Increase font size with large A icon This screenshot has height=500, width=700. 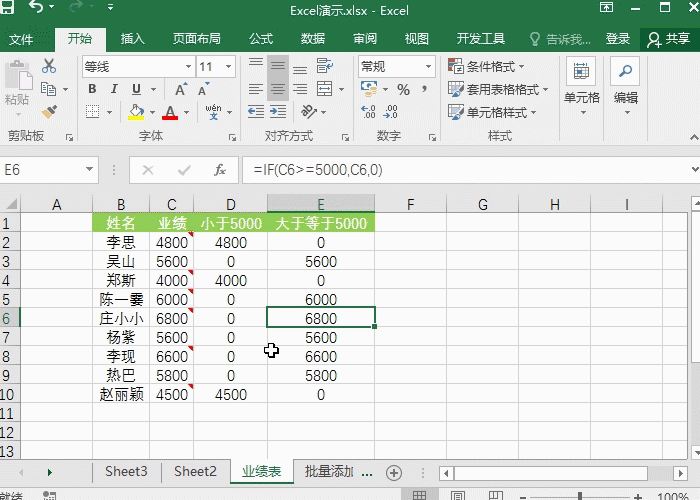click(180, 89)
